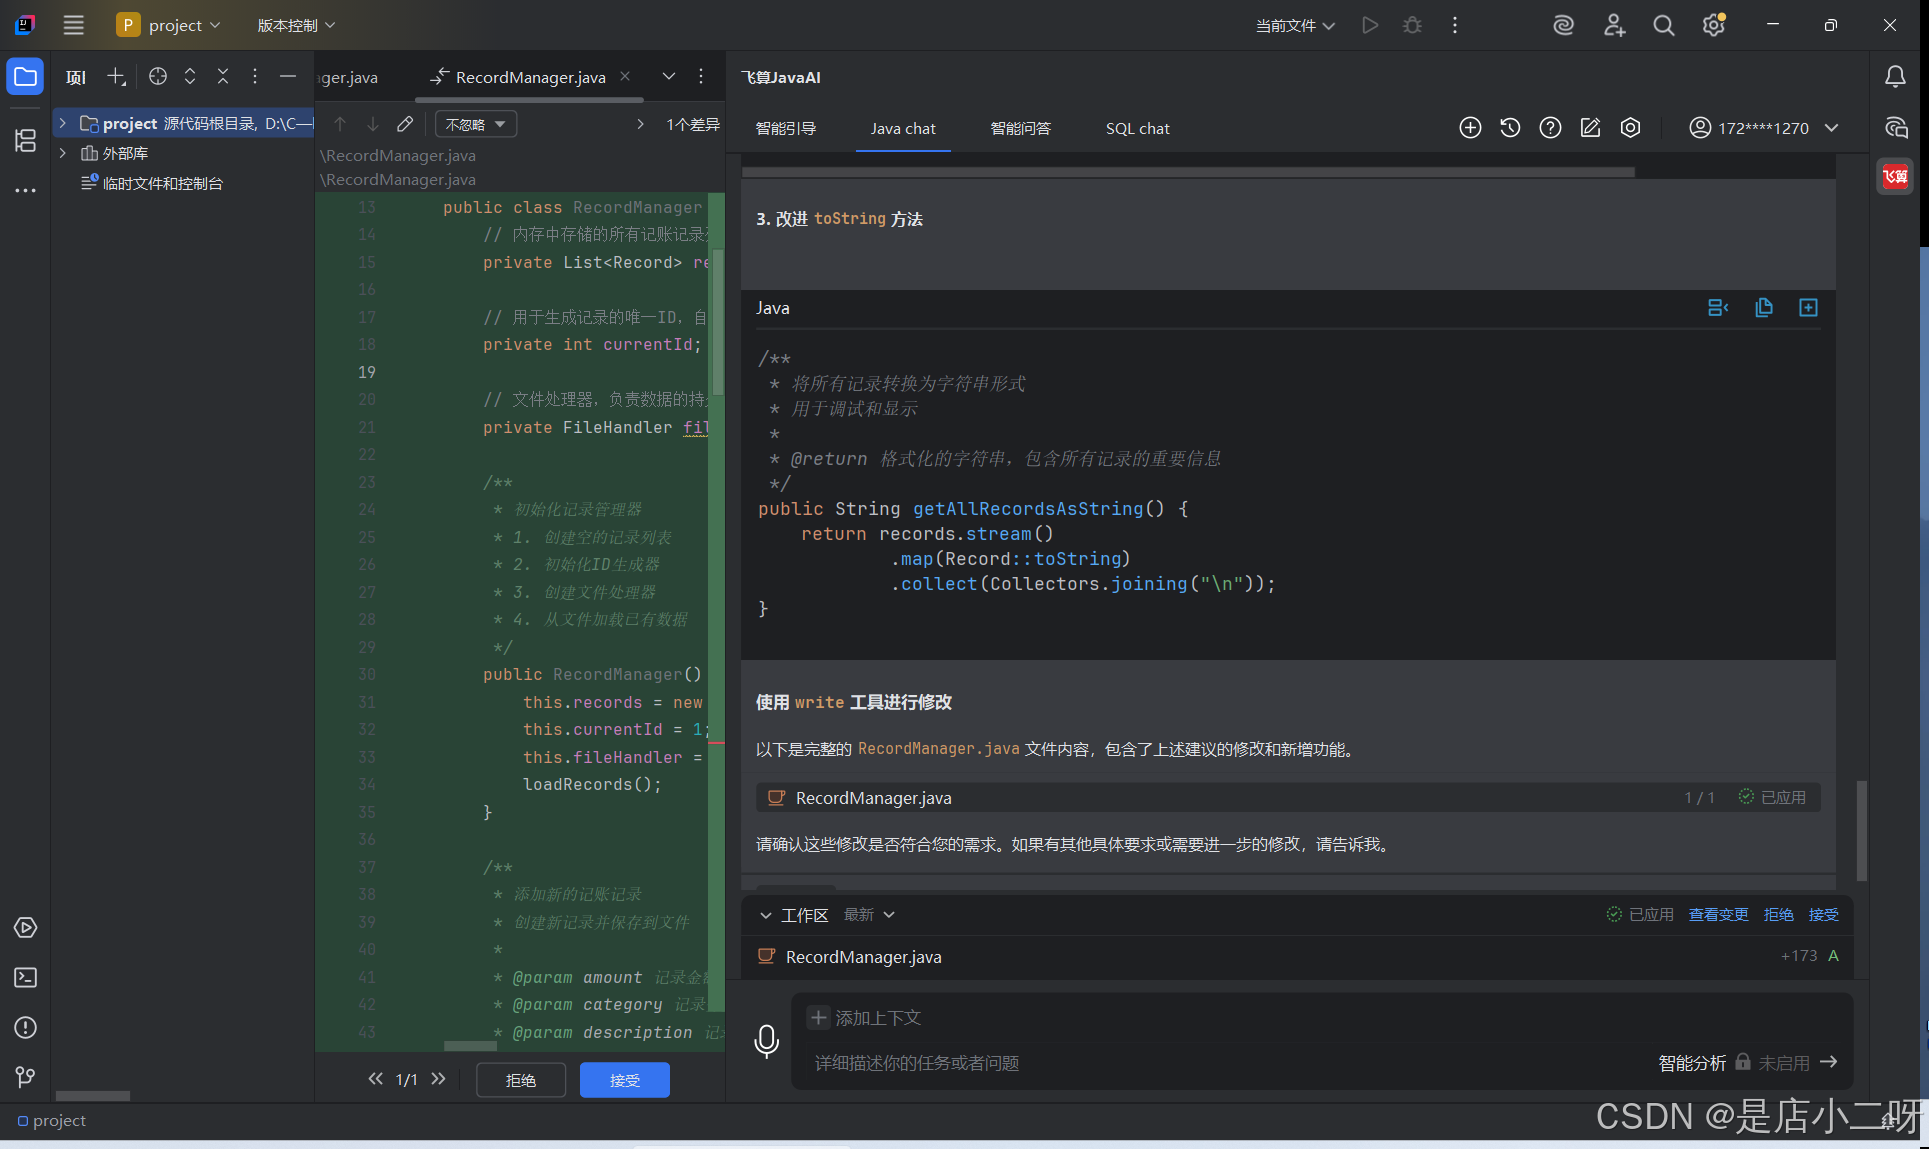Image resolution: width=1929 pixels, height=1149 pixels.
Task: Open the Structure tool window icon
Action: point(25,140)
